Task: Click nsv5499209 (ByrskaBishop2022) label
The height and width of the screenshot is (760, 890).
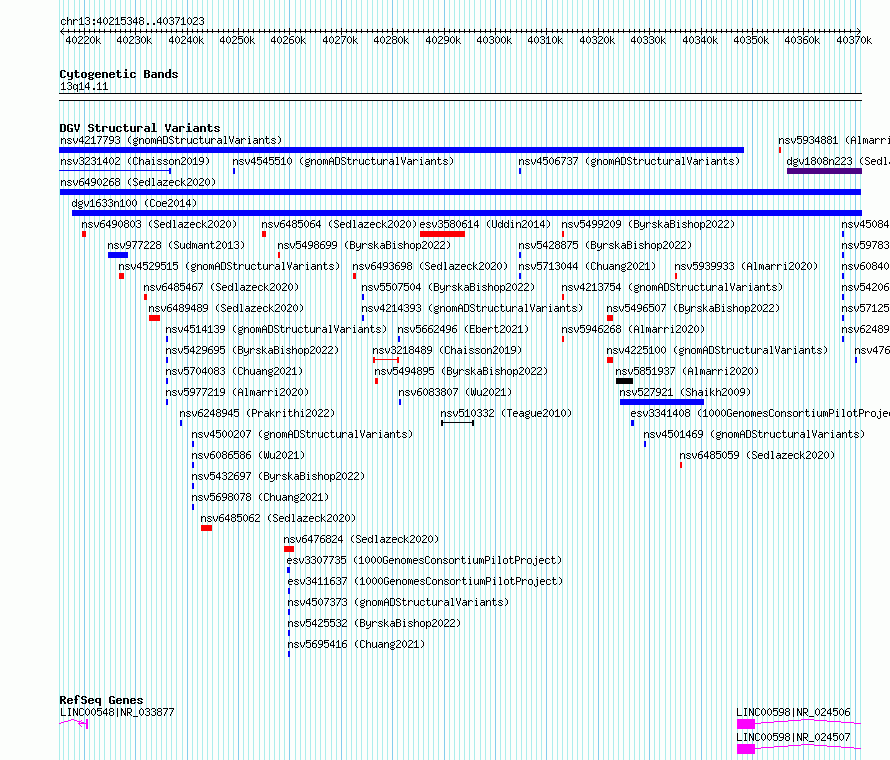Action: pos(648,224)
